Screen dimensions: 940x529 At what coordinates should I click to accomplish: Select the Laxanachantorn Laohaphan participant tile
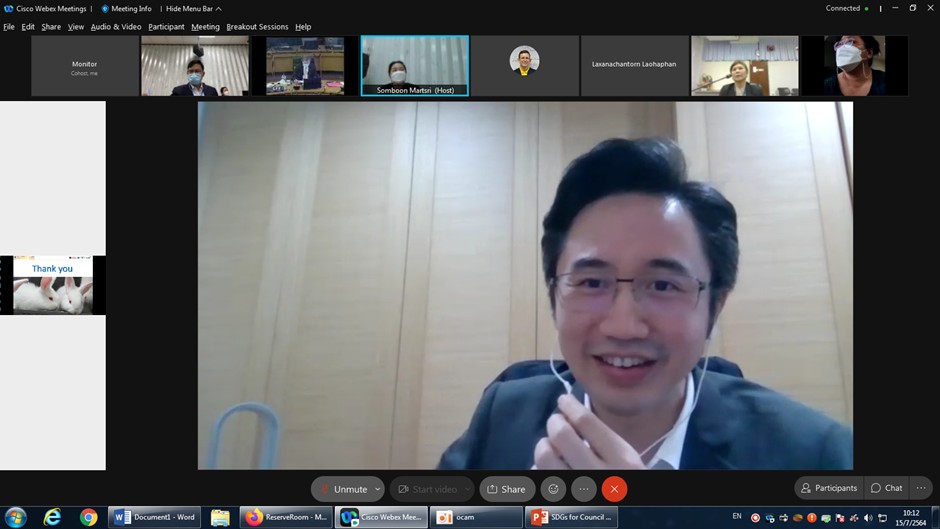634,65
